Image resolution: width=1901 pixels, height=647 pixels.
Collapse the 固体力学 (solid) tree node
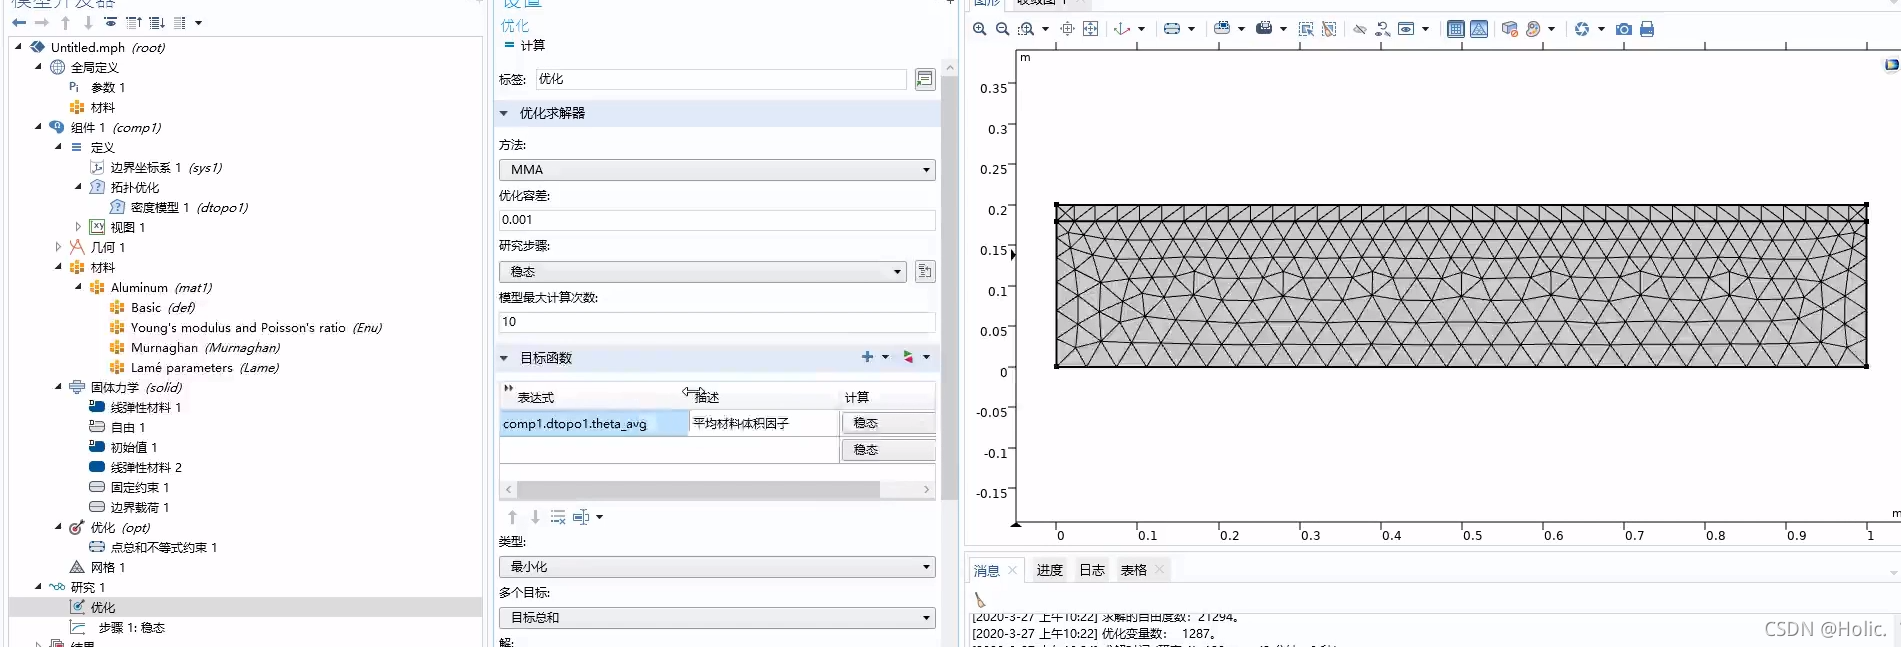coord(58,387)
